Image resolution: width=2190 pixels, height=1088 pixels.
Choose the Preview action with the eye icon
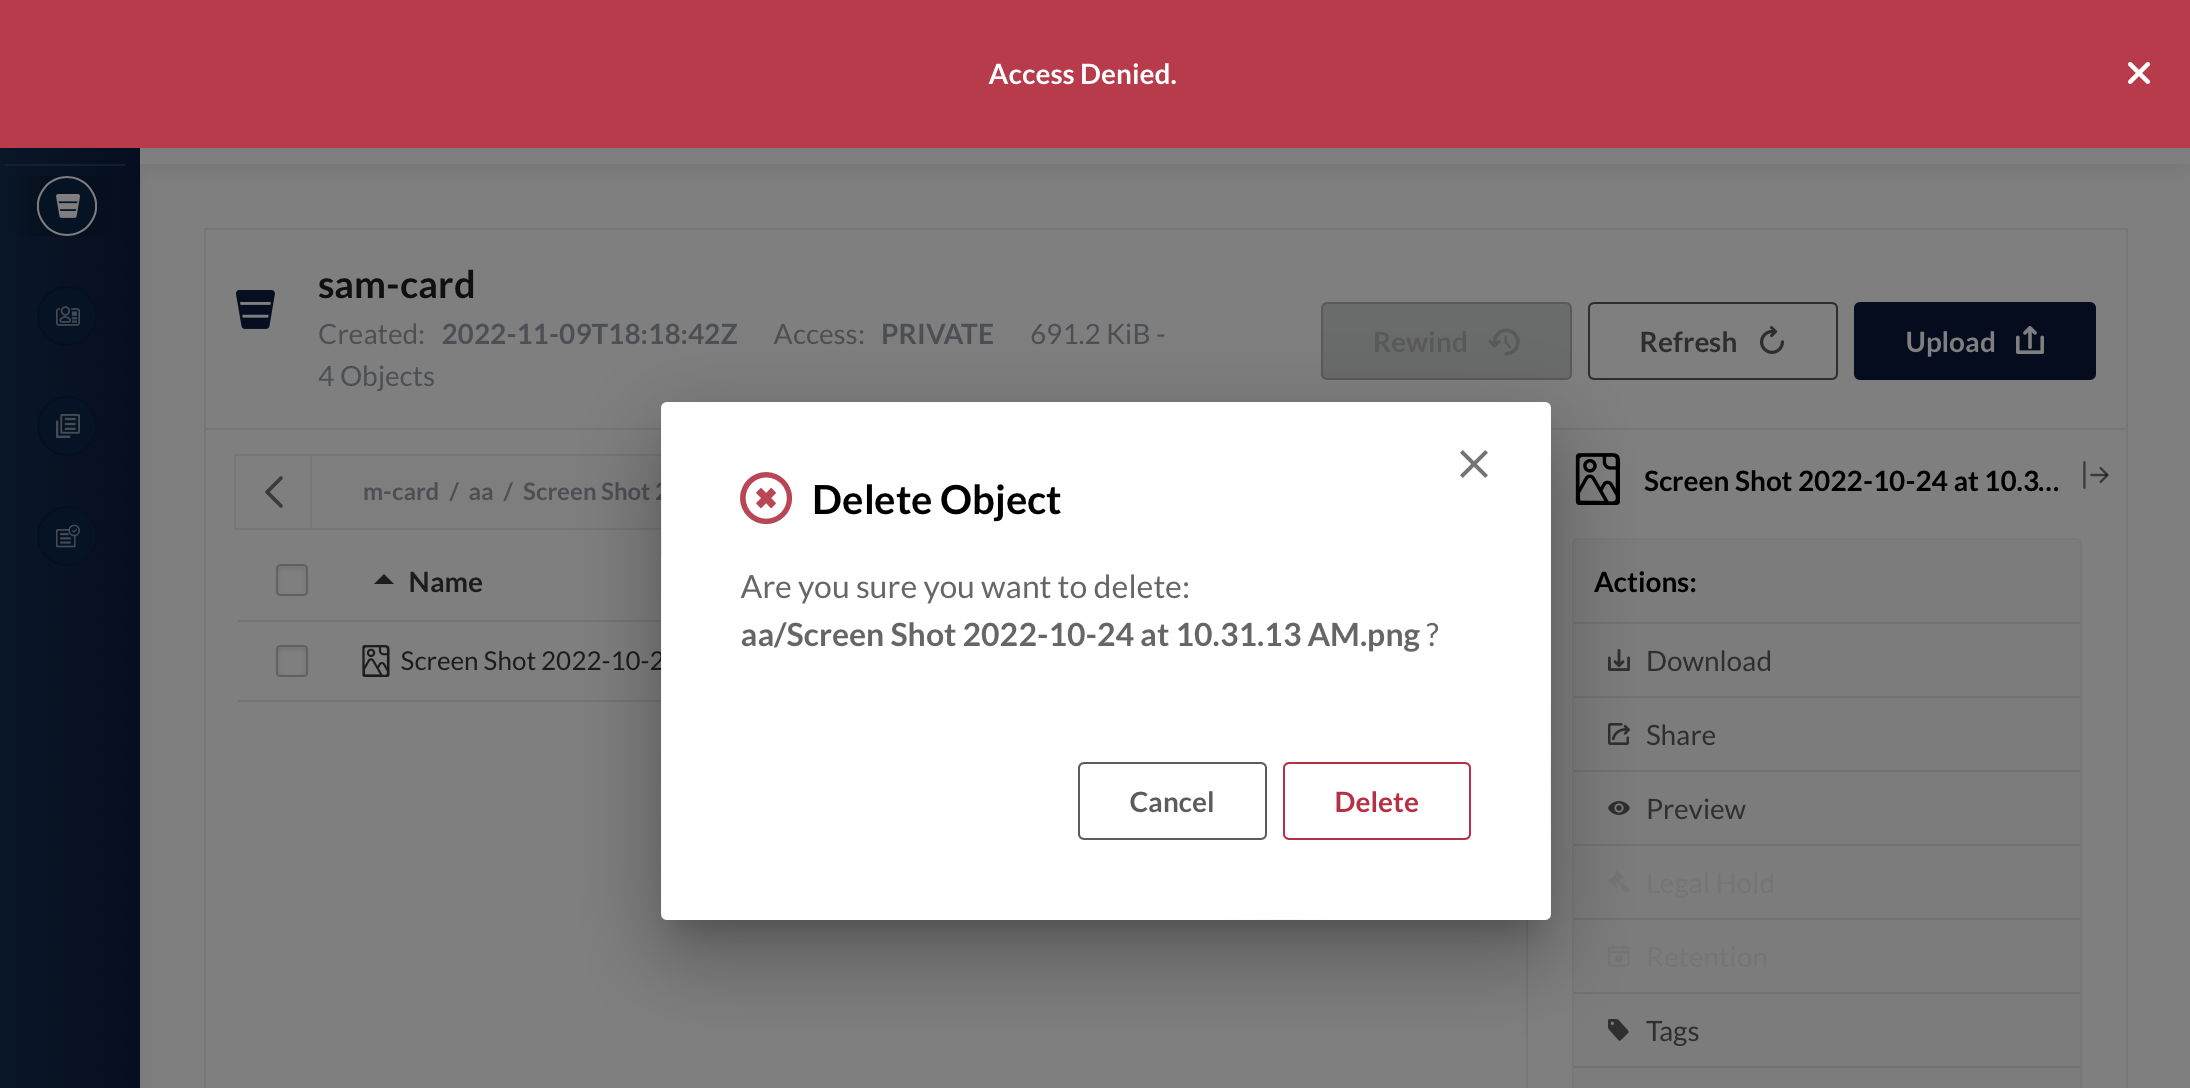pos(1695,809)
